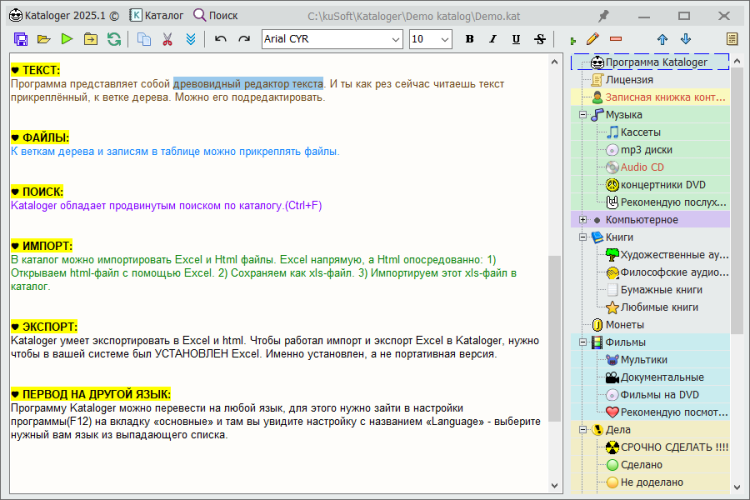Toggle Bold text formatting
This screenshot has width=750, height=500.
point(470,39)
